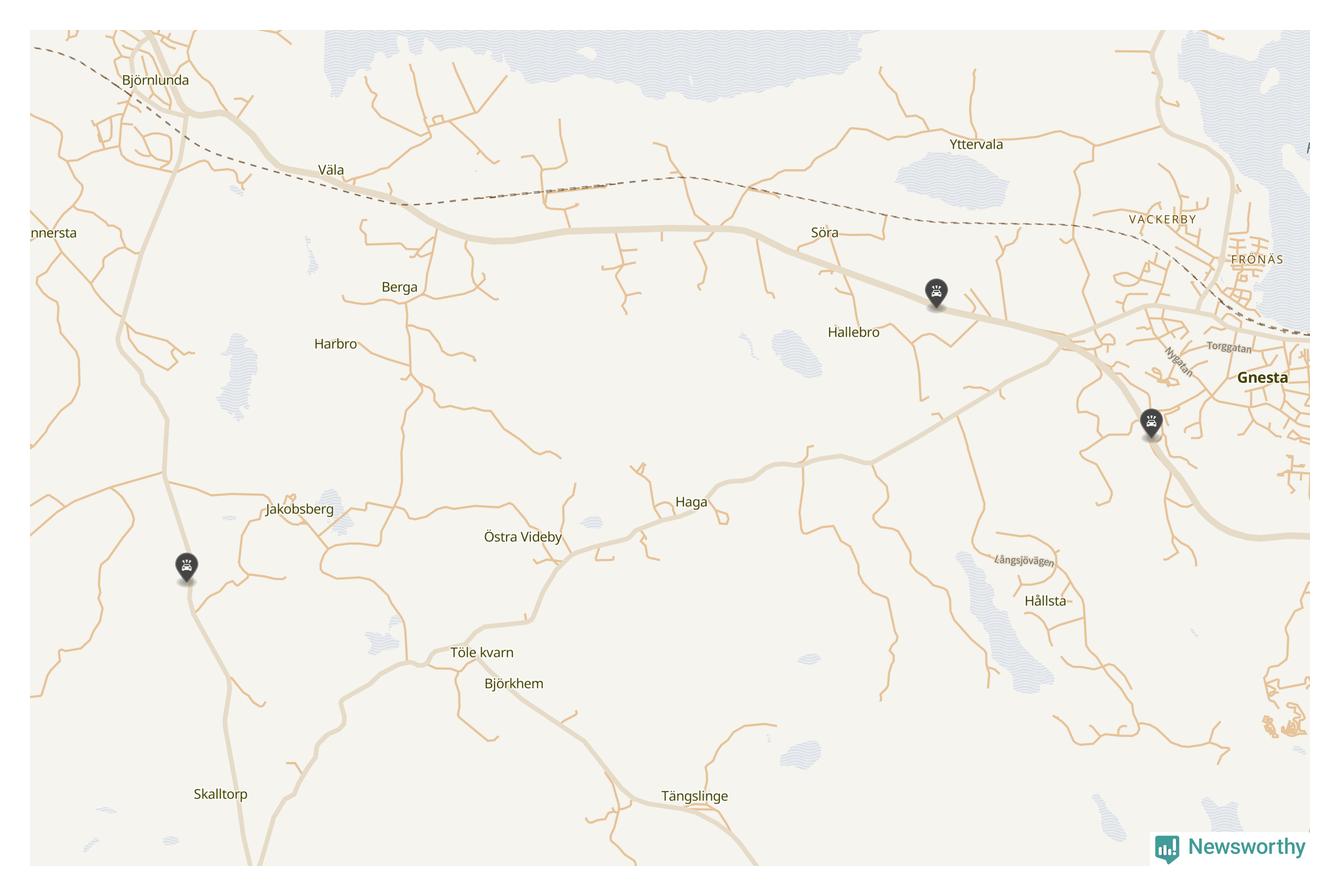Select the Östra Videby label

click(523, 537)
